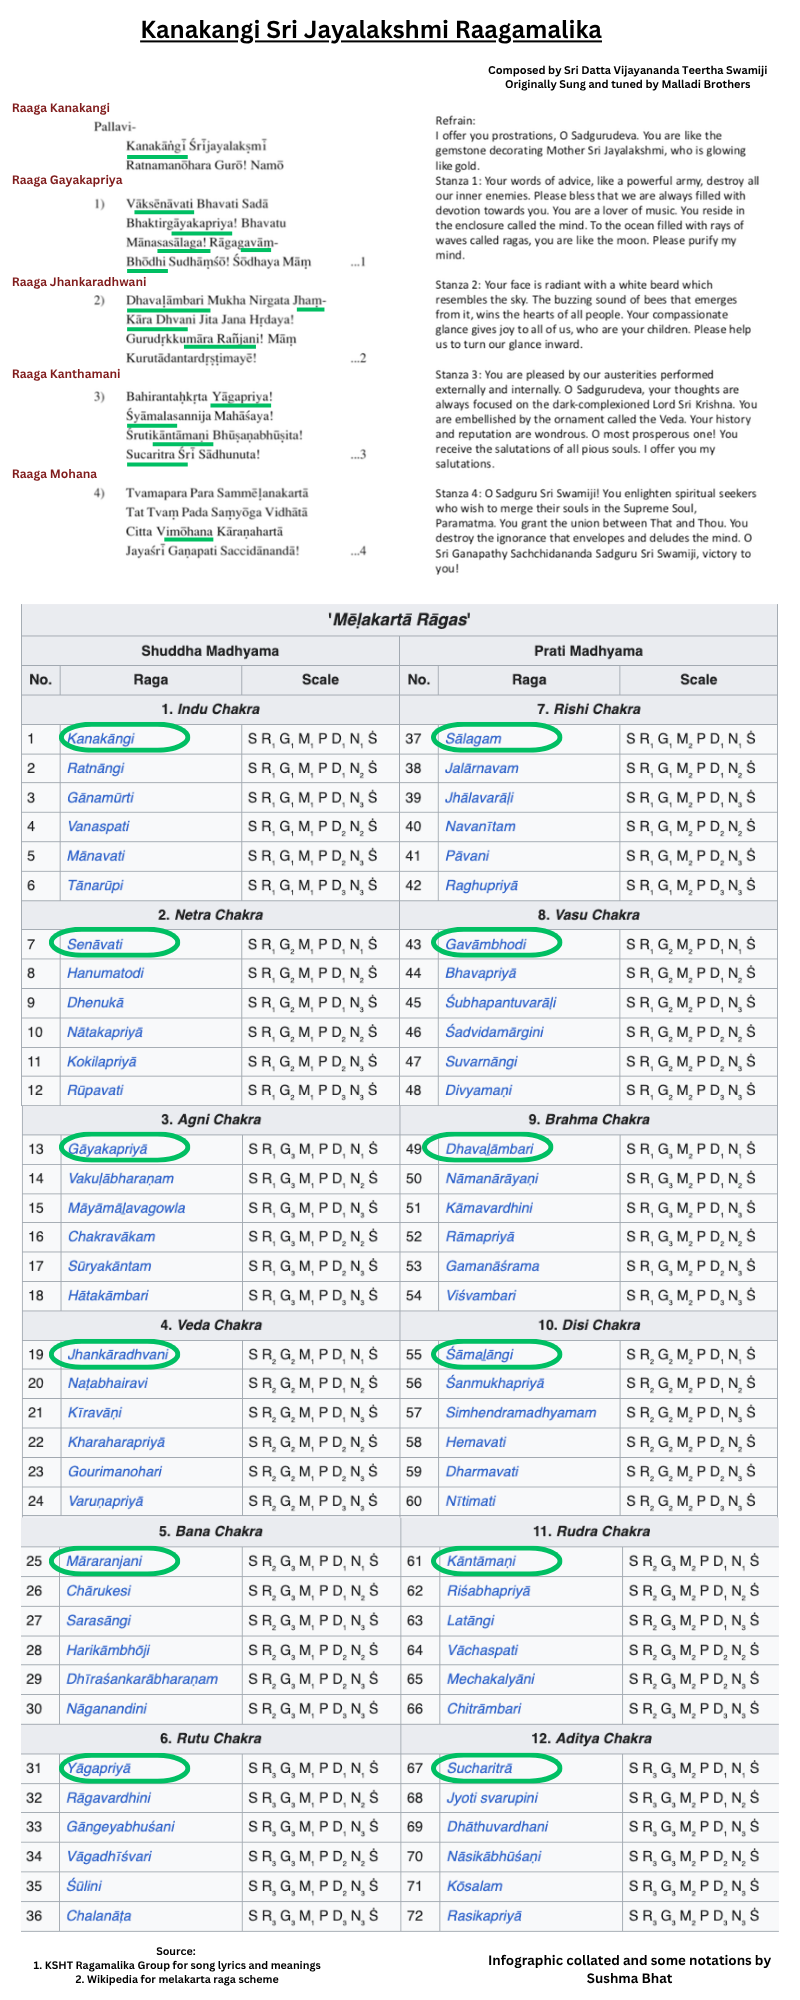Open the Senāvati raga link
Image resolution: width=800 pixels, height=2000 pixels.
pos(95,944)
